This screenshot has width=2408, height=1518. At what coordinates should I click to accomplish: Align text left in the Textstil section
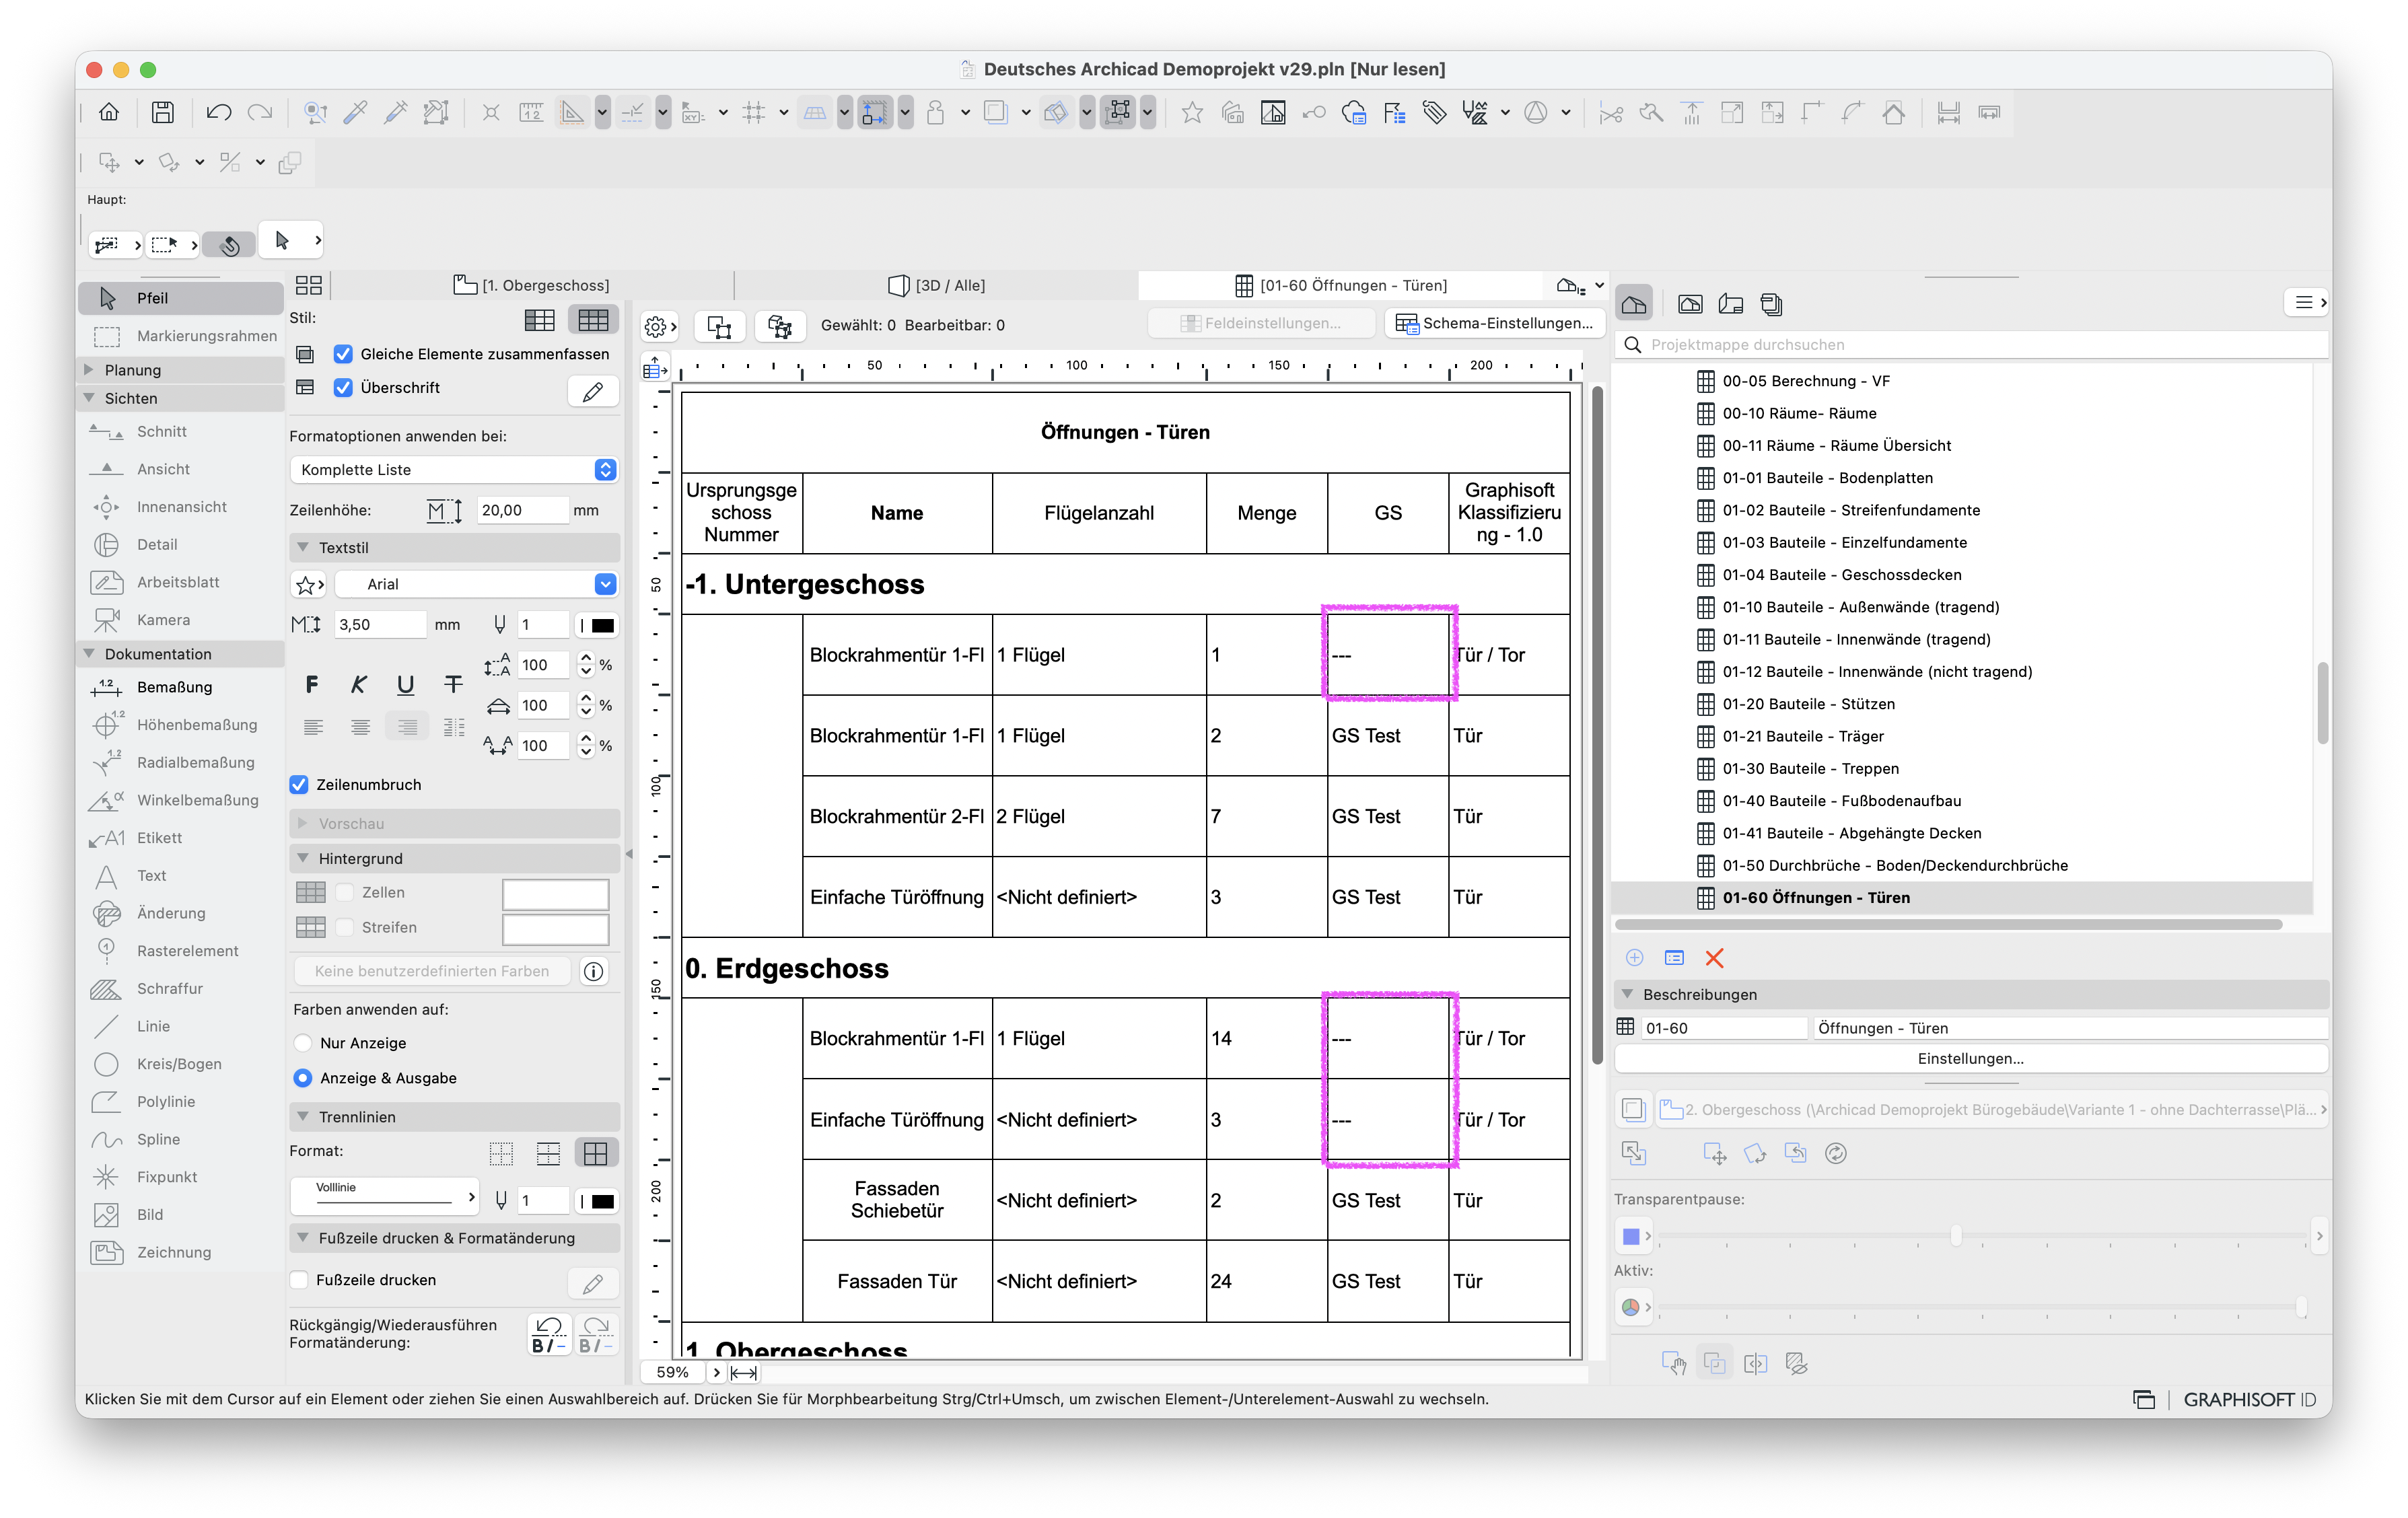coord(313,727)
